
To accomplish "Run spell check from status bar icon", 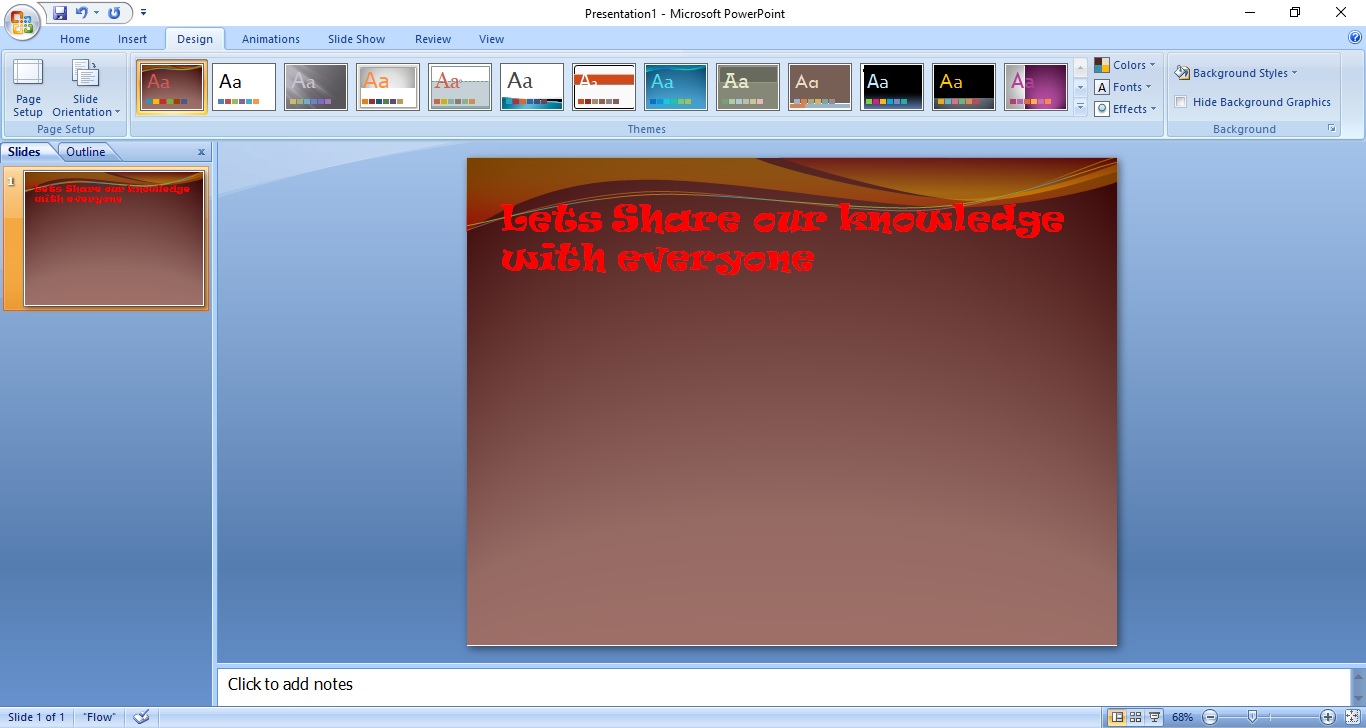I will point(141,717).
